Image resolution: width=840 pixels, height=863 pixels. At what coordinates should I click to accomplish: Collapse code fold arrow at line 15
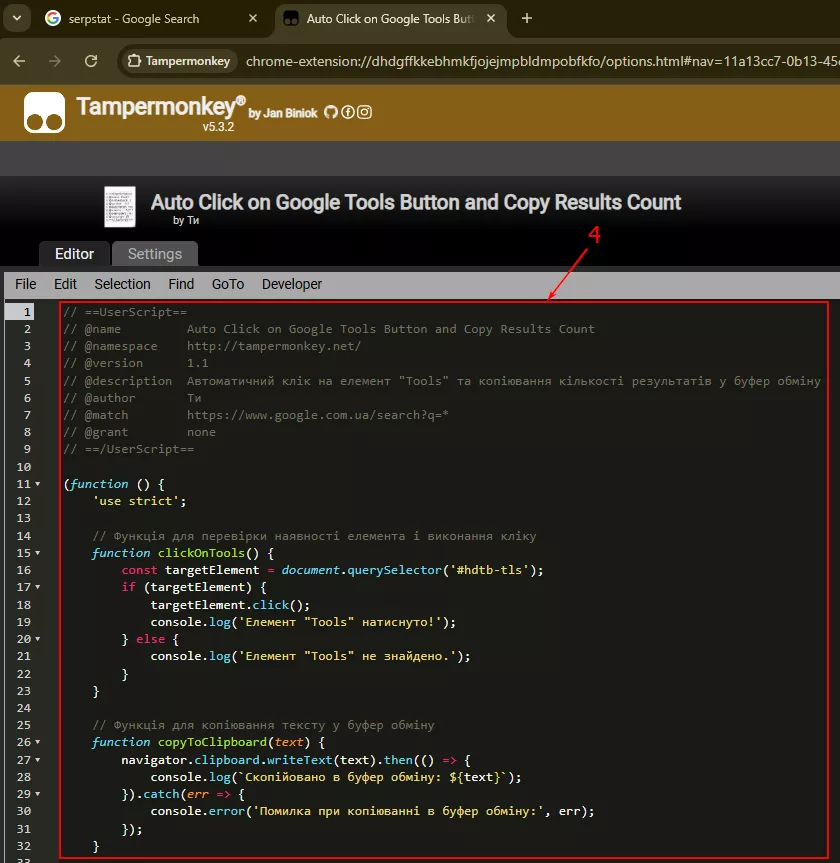pyautogui.click(x=37, y=553)
